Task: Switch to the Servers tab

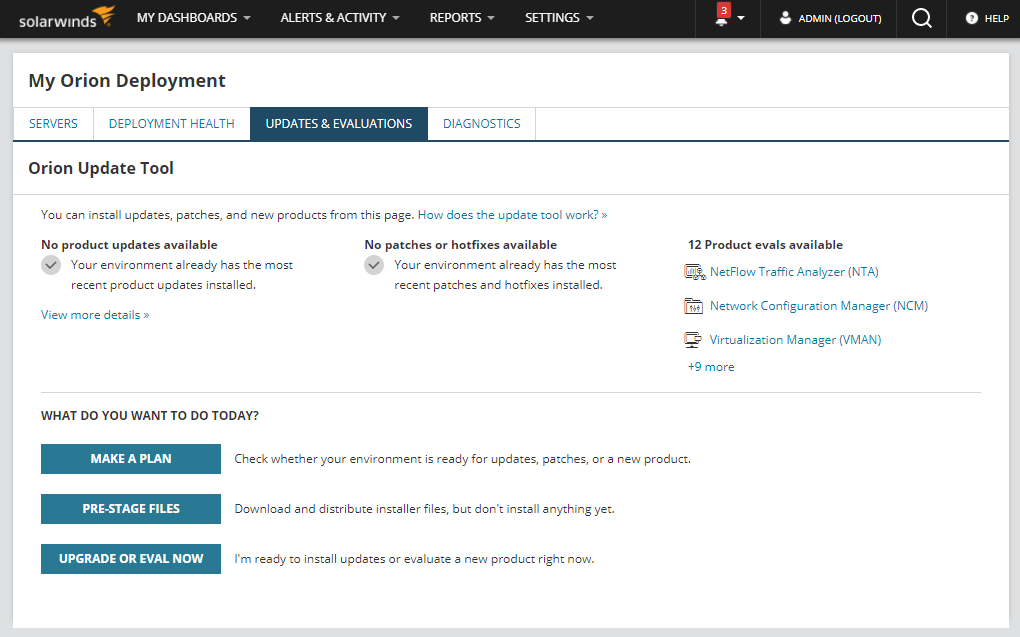Action: point(53,124)
